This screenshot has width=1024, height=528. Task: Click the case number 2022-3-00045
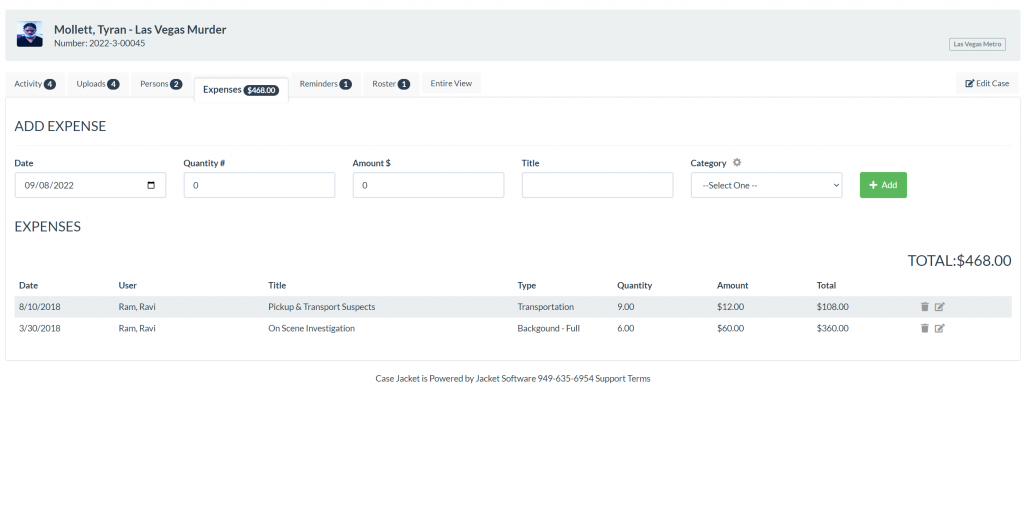(117, 43)
